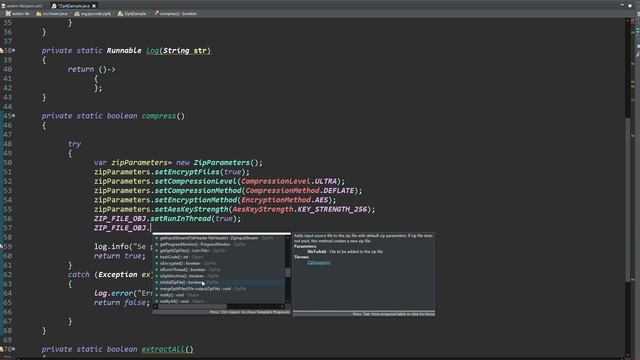640x360 pixels.
Task: Click the template proposals hint under list
Action: point(250,312)
